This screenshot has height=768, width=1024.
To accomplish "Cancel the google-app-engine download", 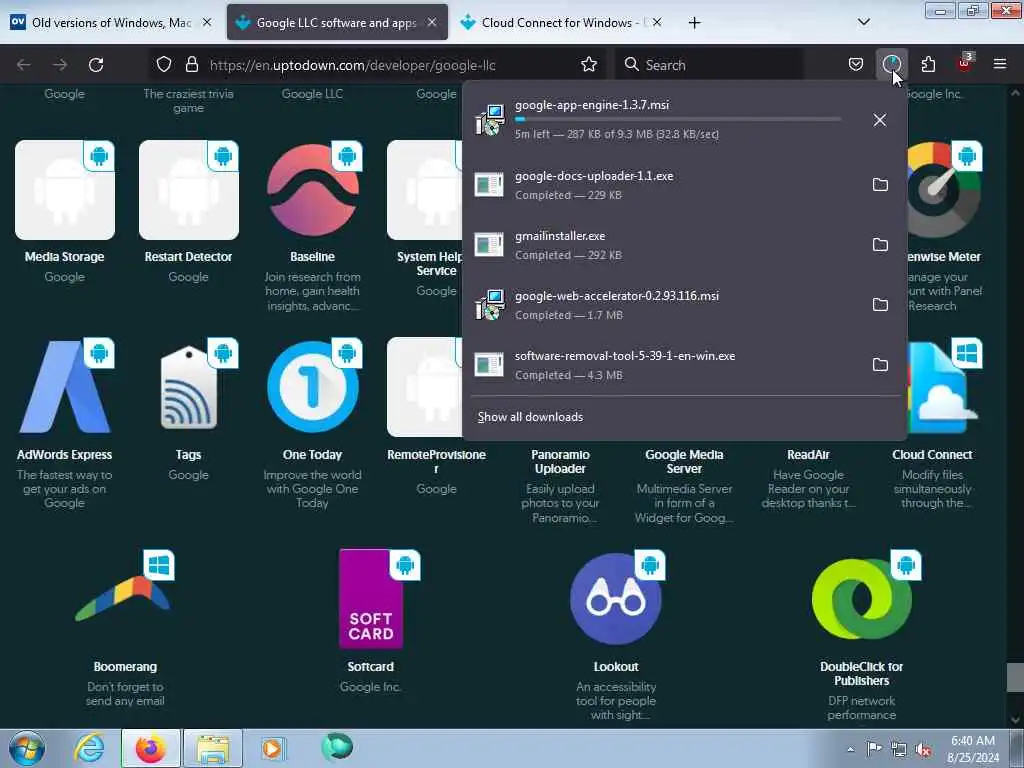I will (x=880, y=120).
